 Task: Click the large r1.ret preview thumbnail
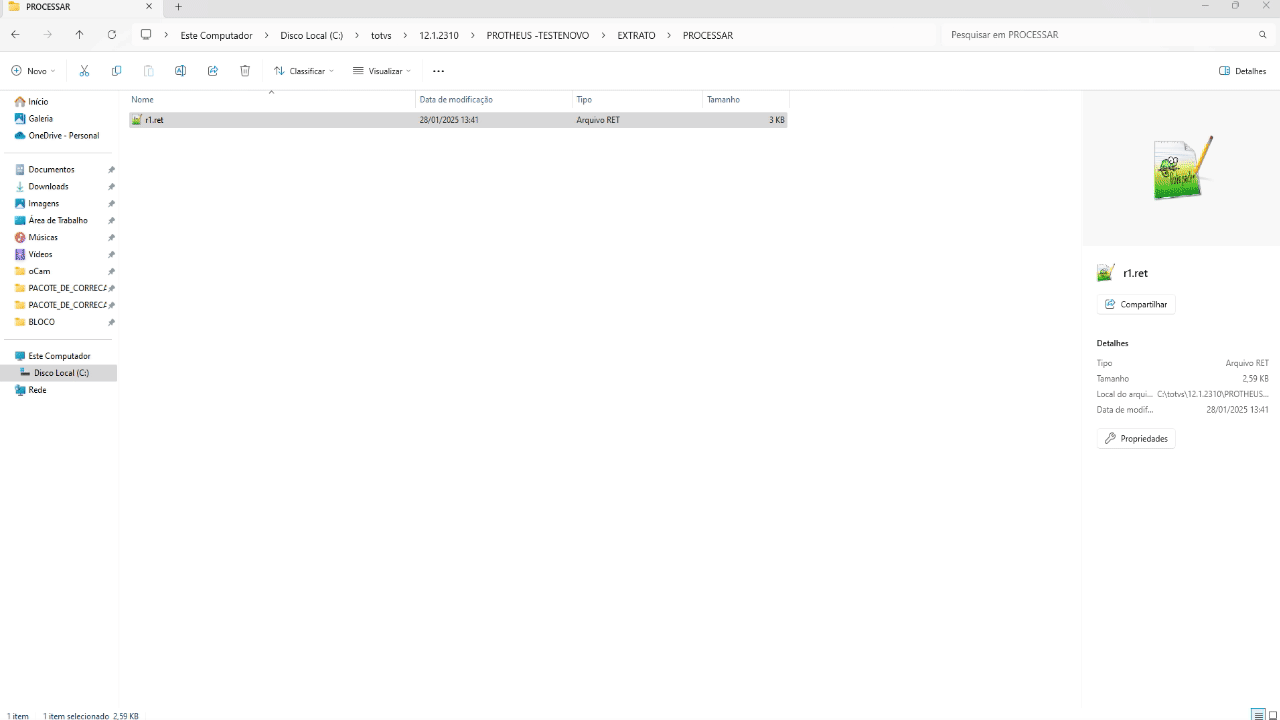point(1181,168)
